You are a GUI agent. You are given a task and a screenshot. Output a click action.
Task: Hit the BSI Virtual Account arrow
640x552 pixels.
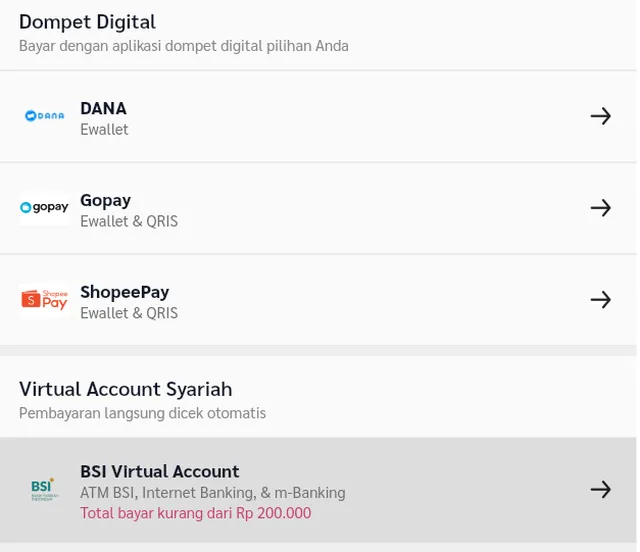(x=600, y=489)
